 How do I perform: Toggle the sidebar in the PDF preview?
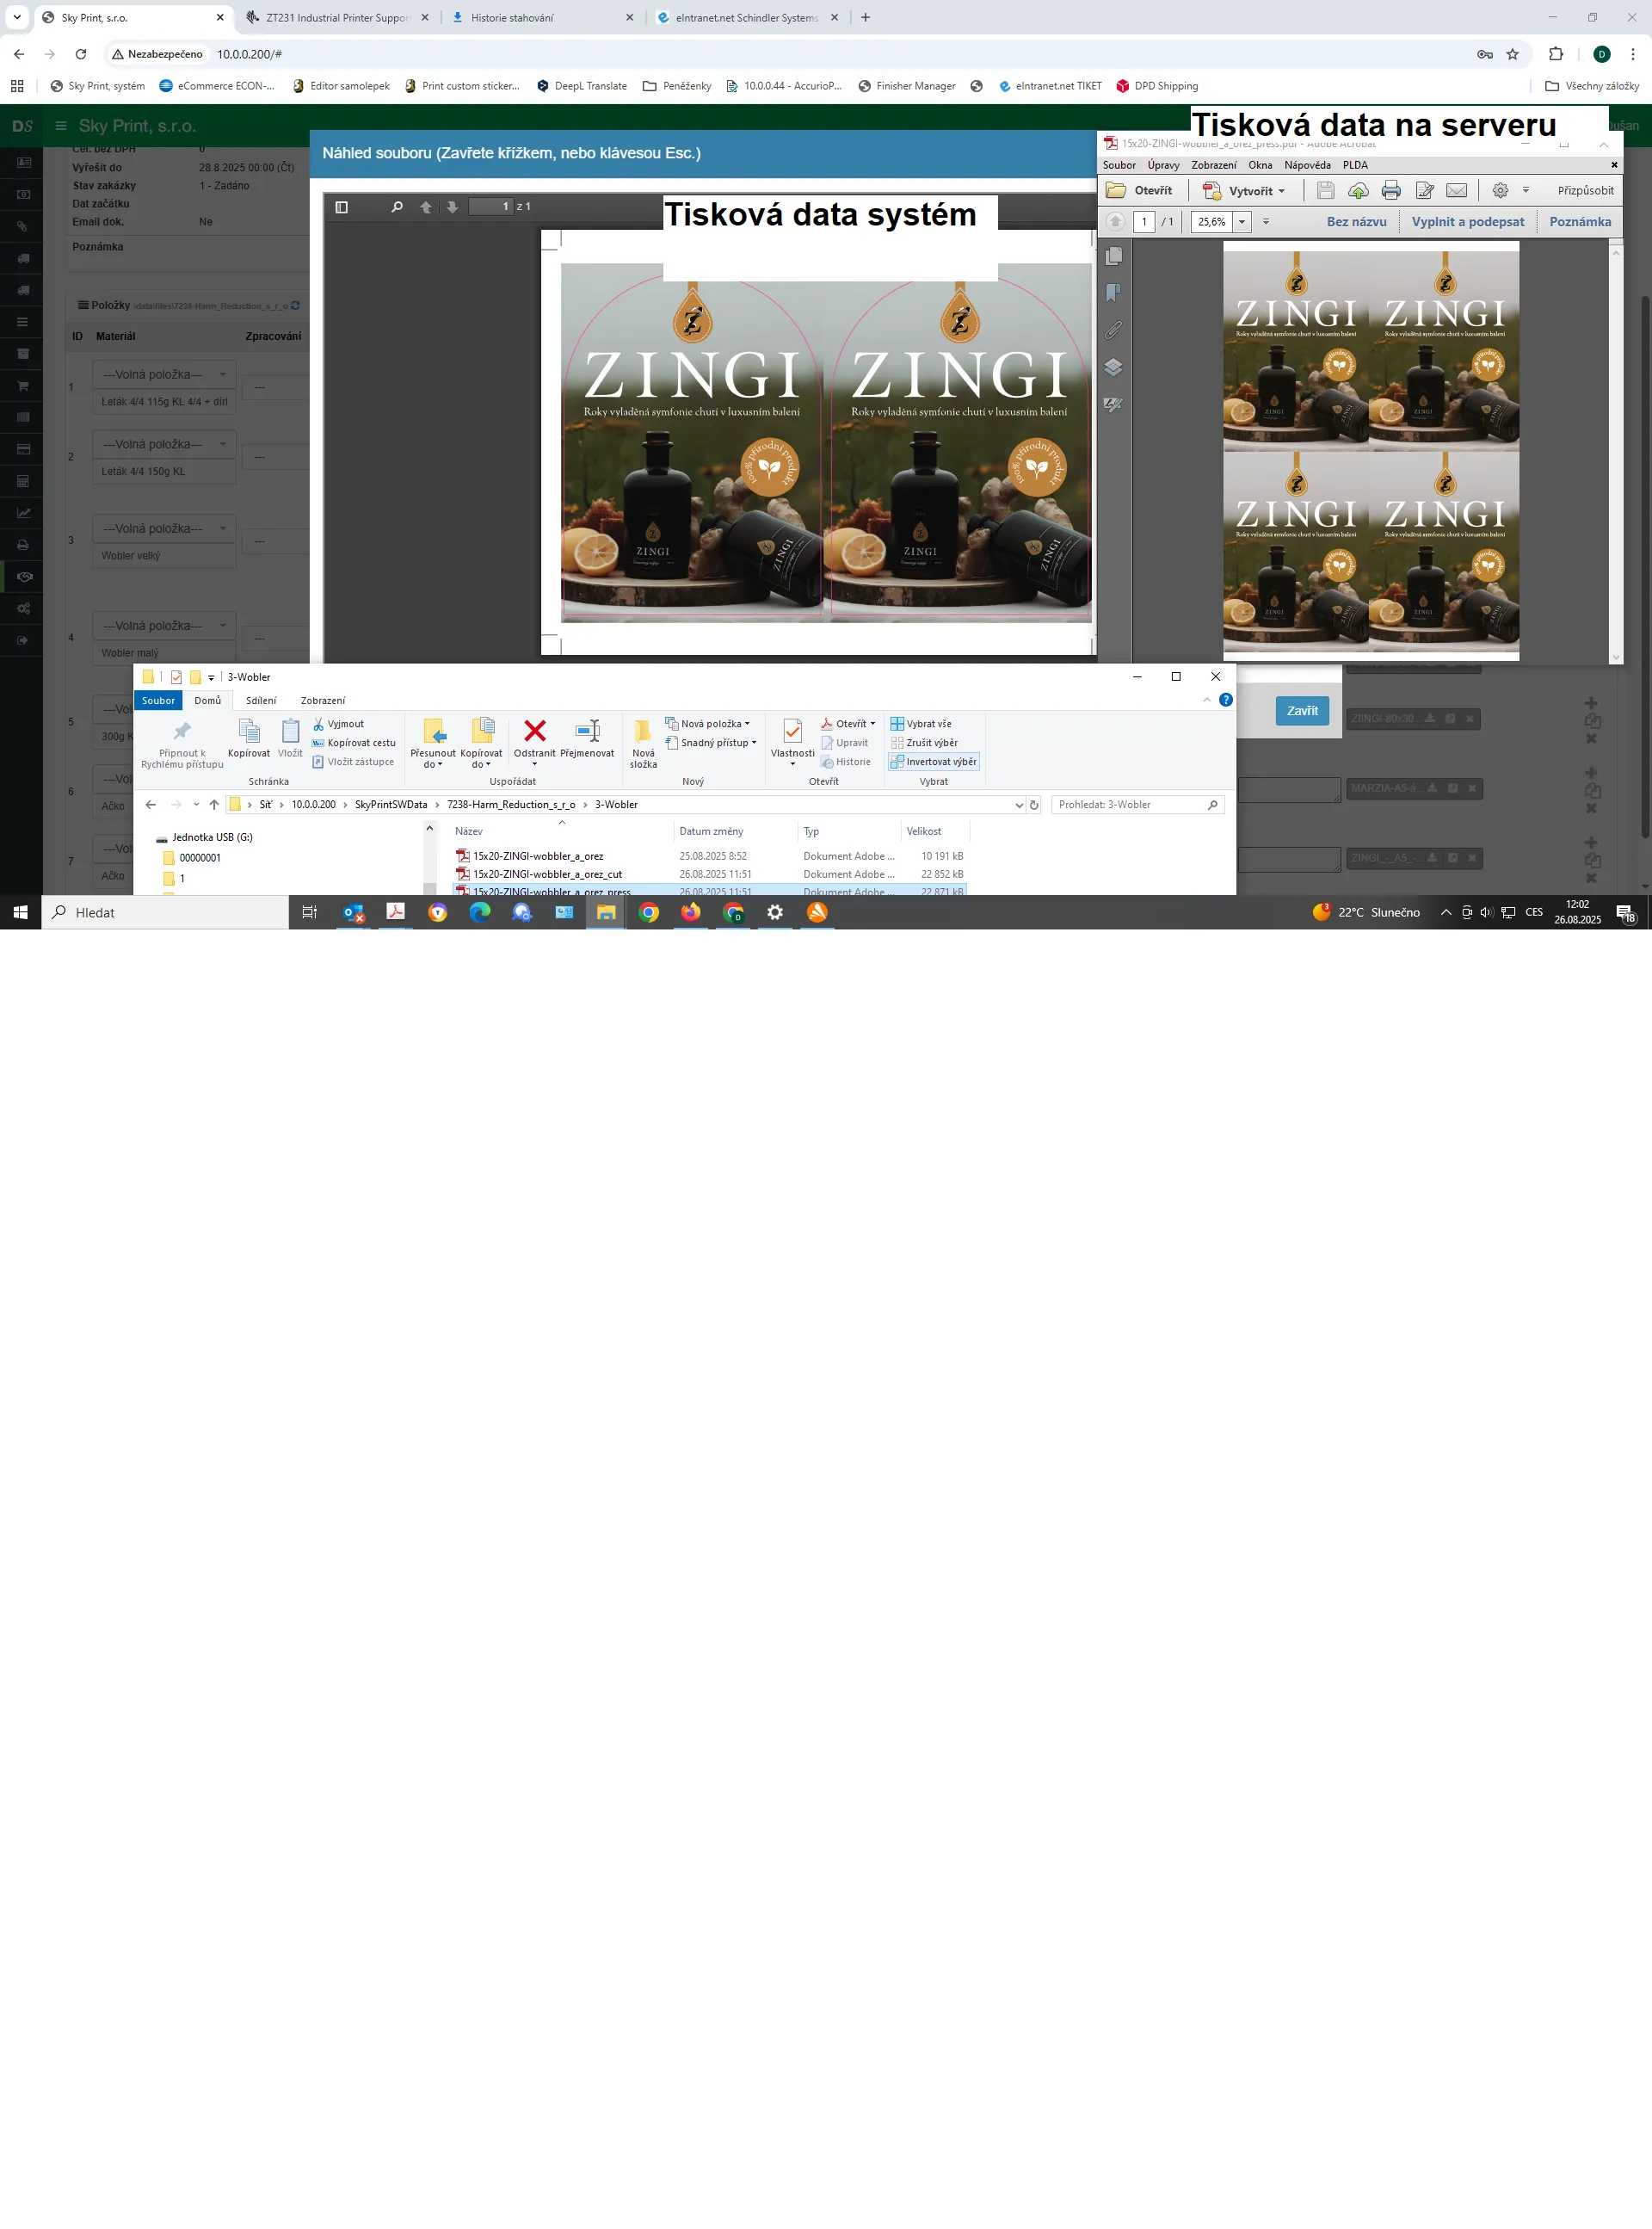tap(342, 207)
